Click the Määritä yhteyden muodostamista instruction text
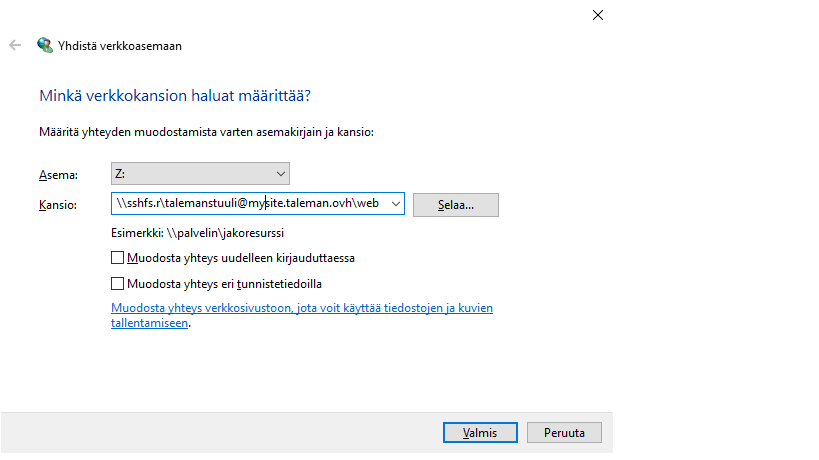 (x=206, y=132)
